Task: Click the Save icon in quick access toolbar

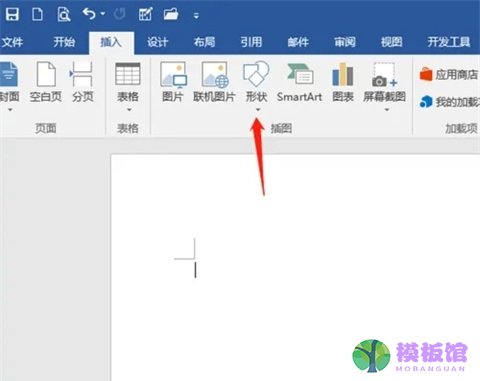Action: click(x=12, y=15)
